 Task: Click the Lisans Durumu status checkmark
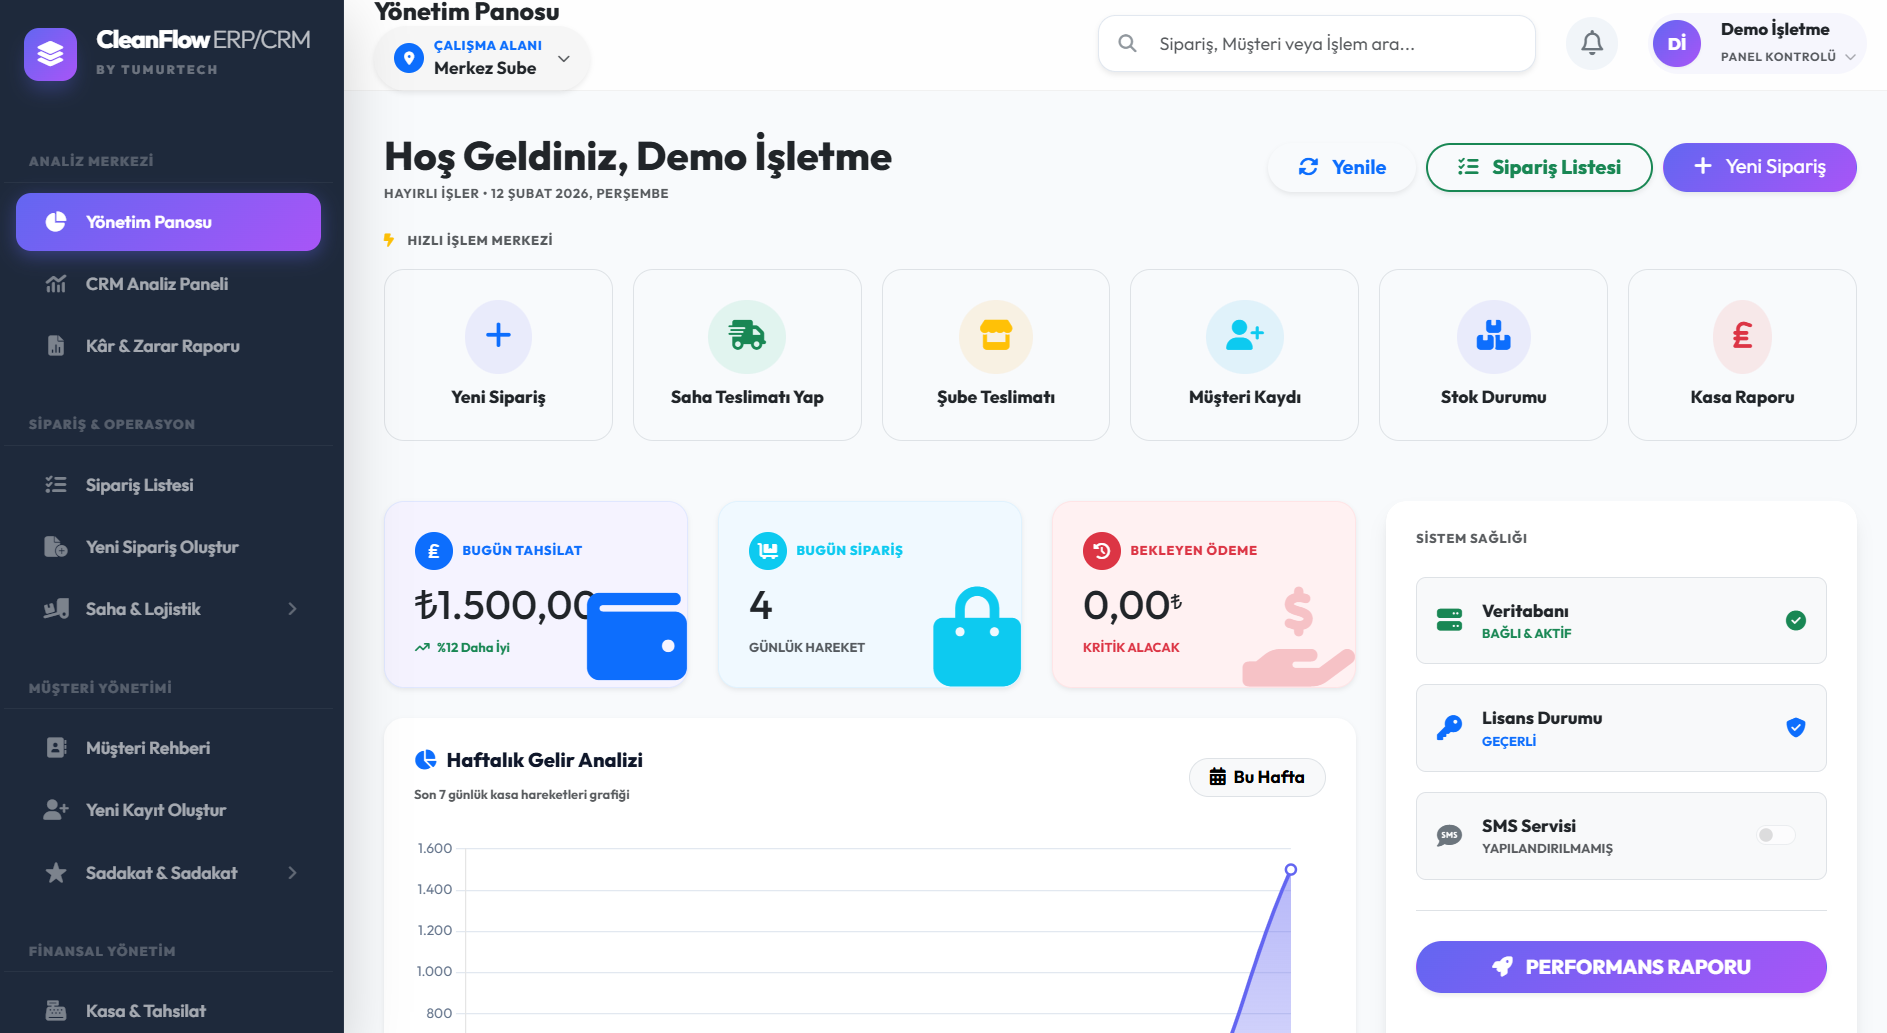click(1796, 728)
